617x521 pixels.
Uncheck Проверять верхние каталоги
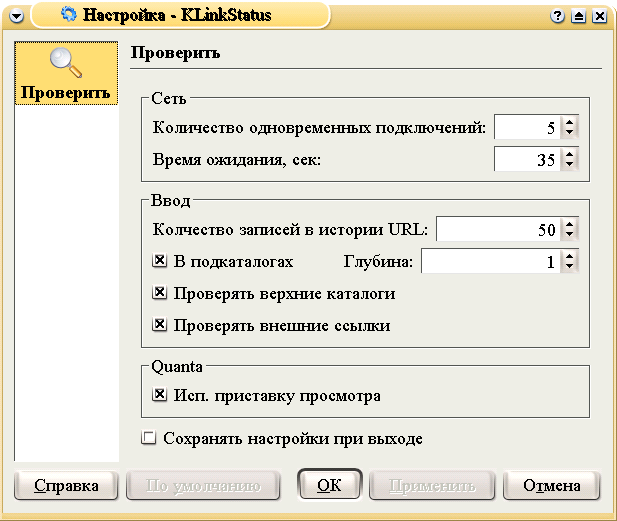[158, 294]
